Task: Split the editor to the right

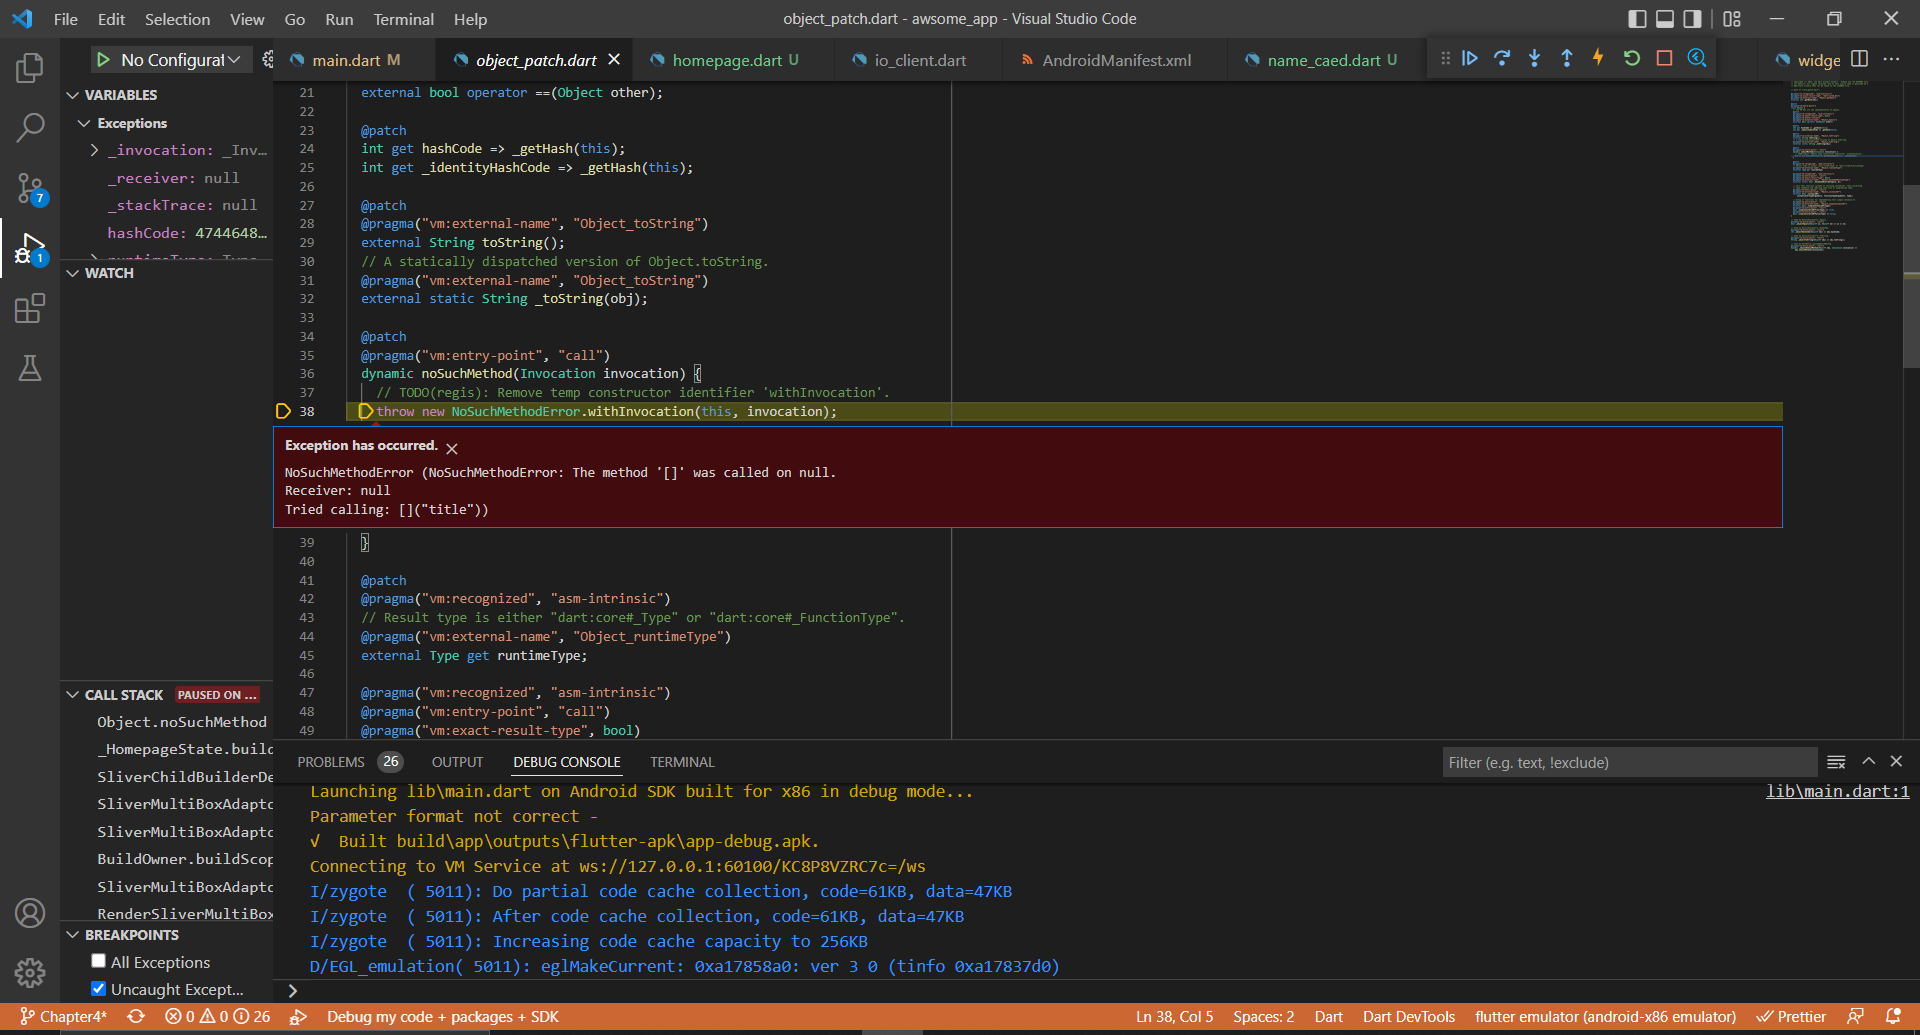Action: coord(1859,59)
